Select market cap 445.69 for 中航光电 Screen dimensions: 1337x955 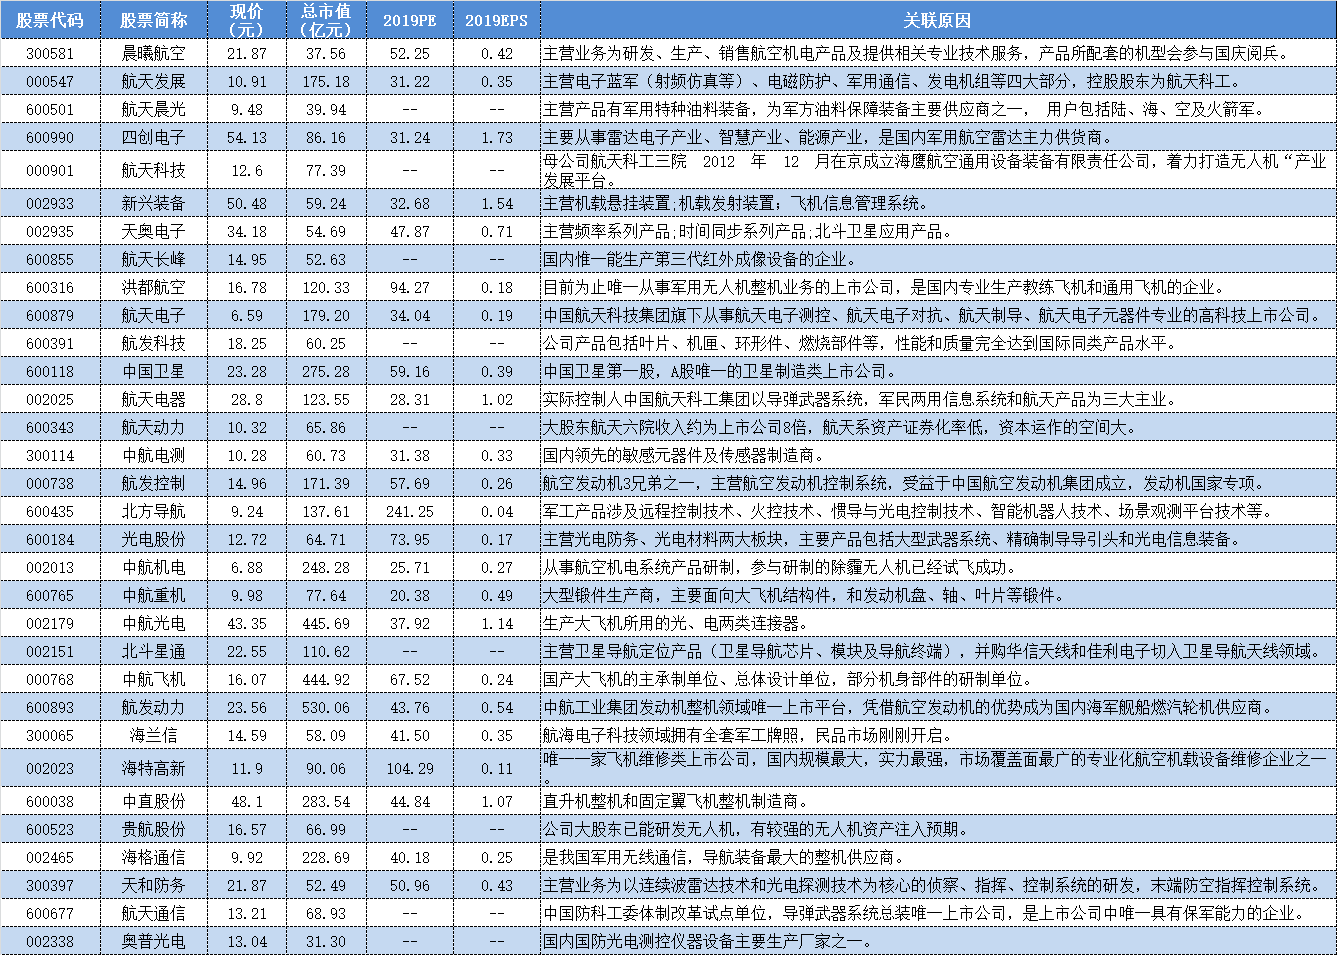(326, 623)
